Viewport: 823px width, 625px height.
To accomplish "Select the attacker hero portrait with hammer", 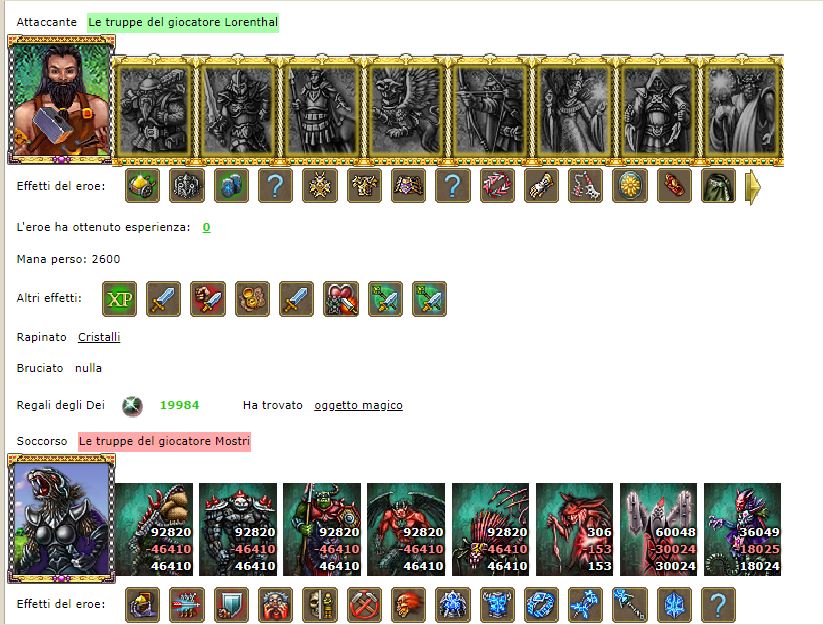I will 61,100.
